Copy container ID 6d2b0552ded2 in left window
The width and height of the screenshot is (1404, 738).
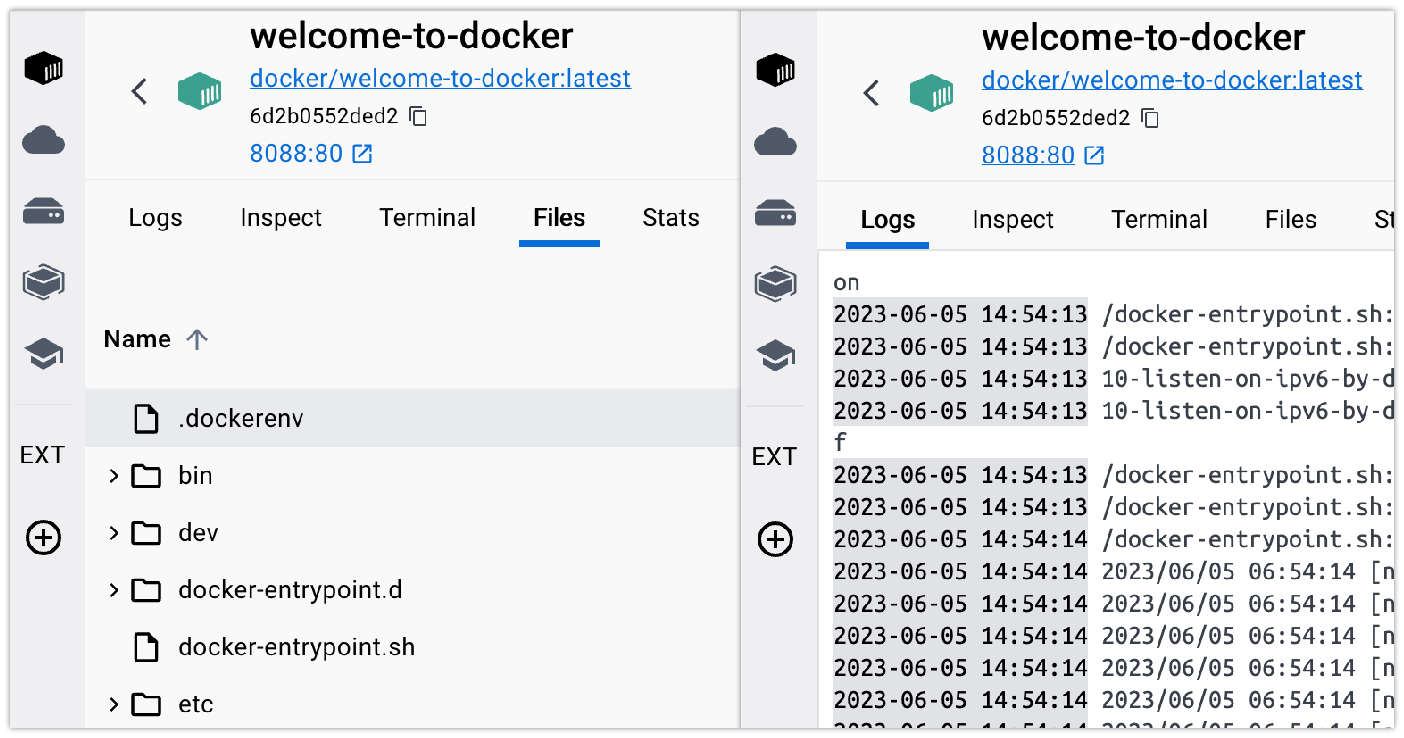click(x=419, y=117)
